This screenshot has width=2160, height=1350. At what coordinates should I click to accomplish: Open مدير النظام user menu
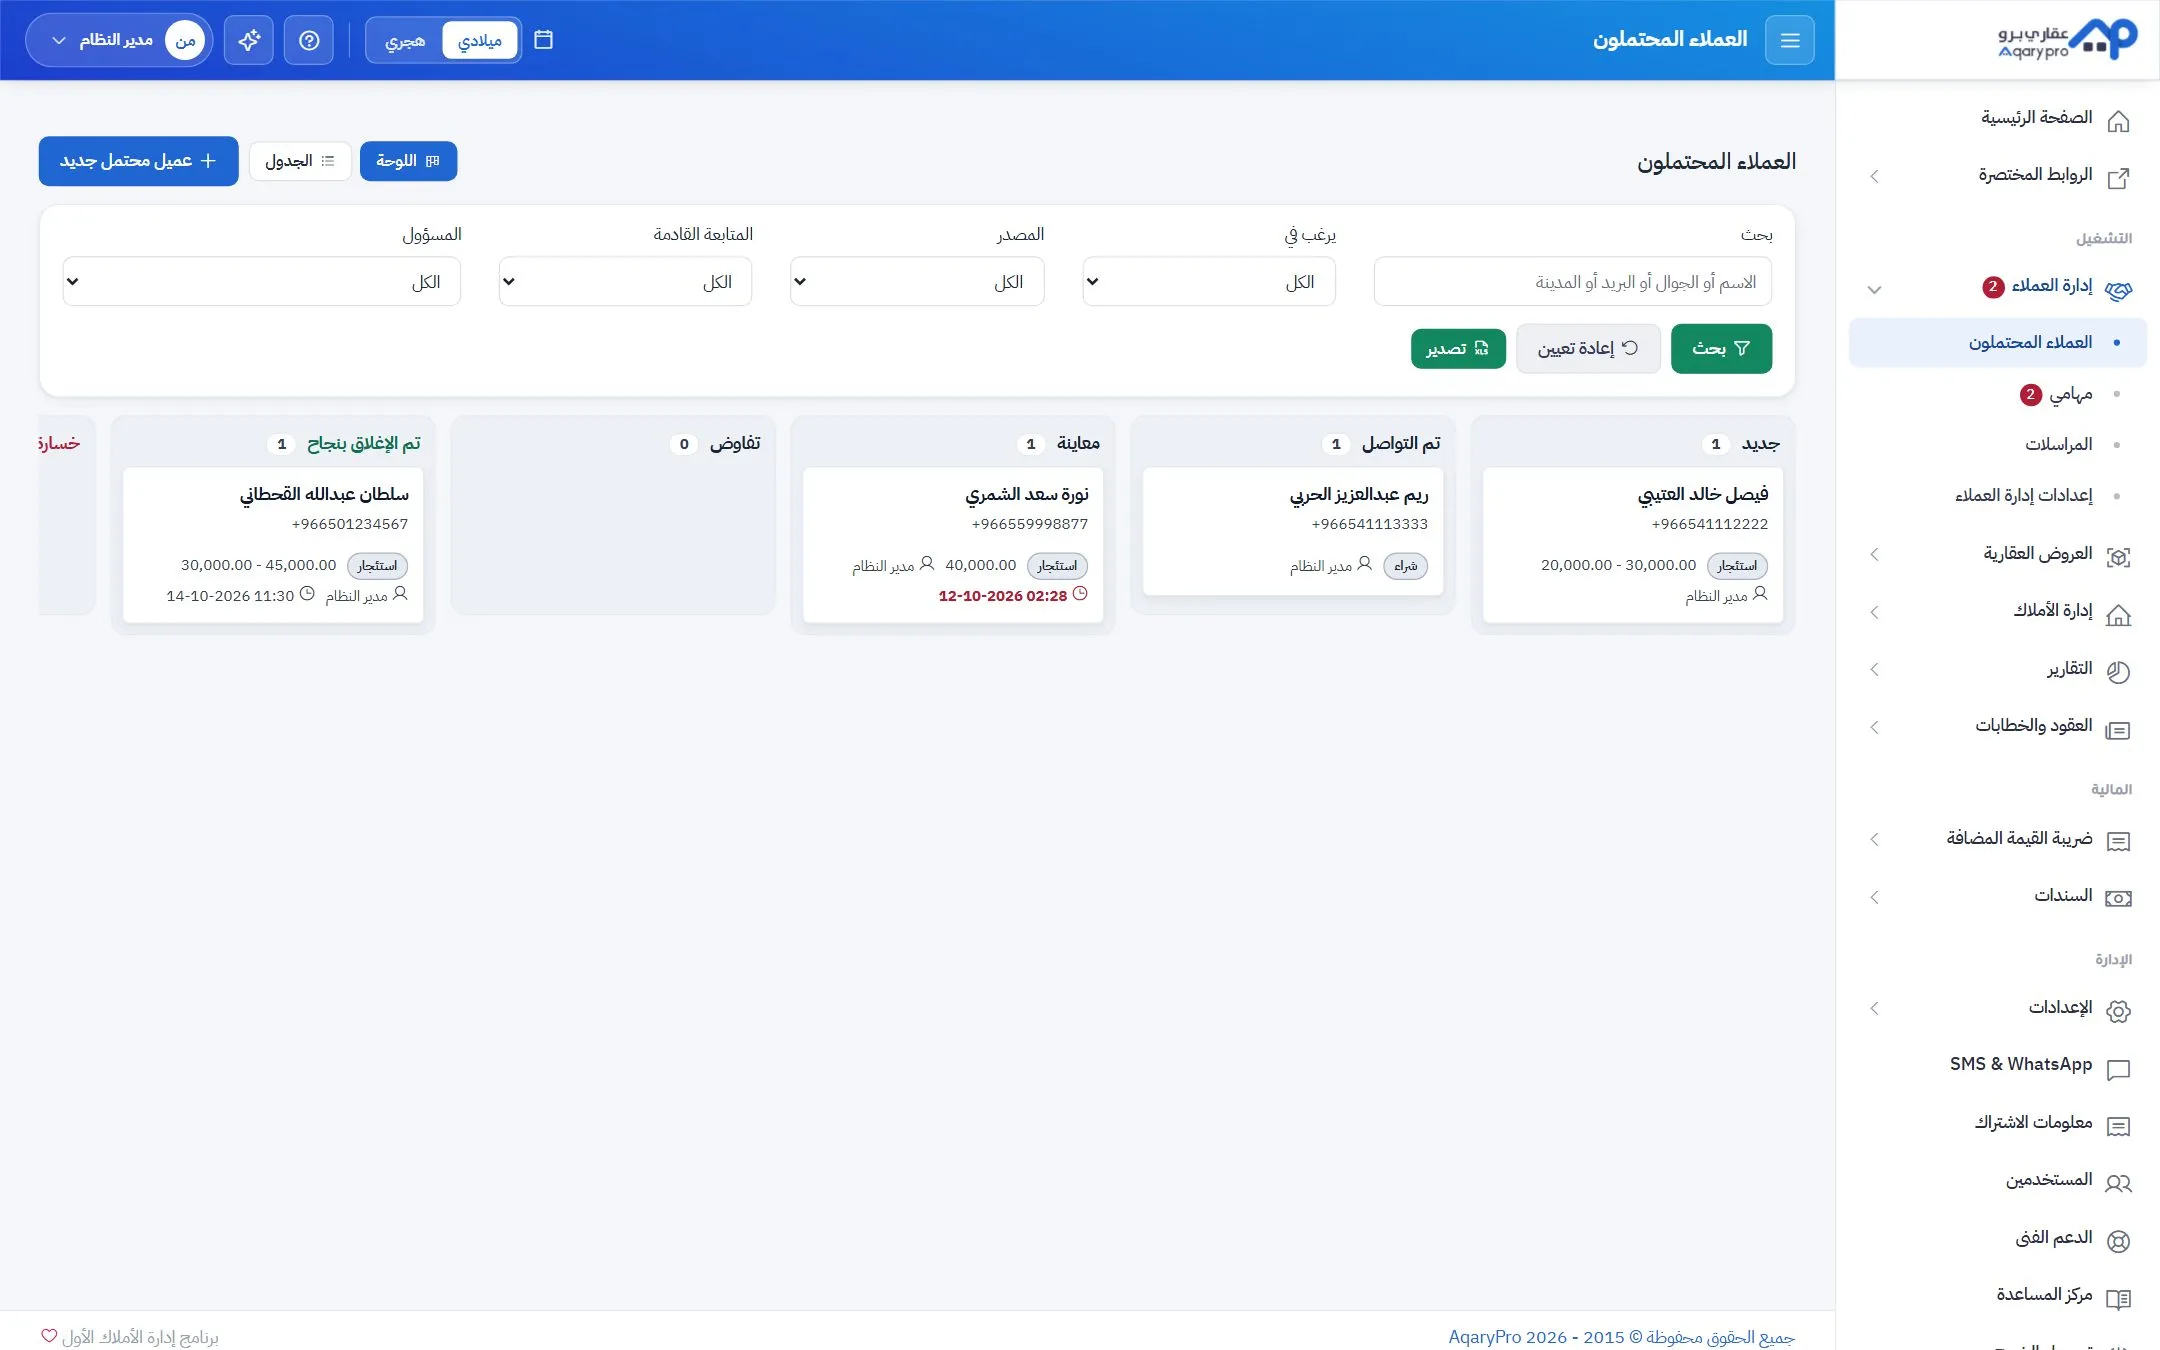point(118,40)
